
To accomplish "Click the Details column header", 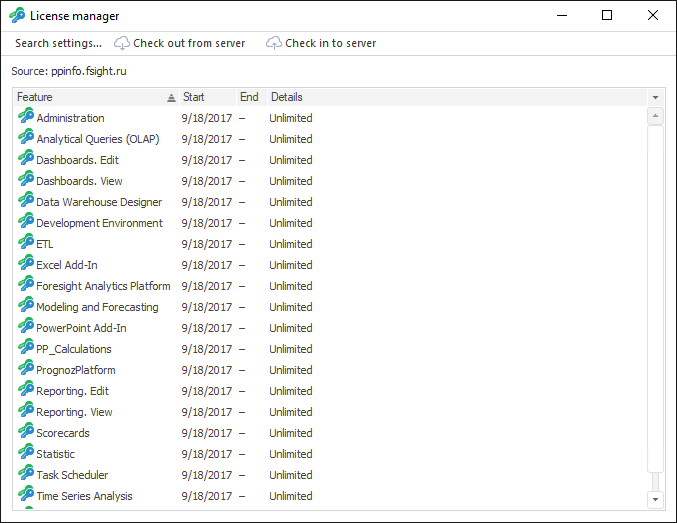I will pos(286,97).
